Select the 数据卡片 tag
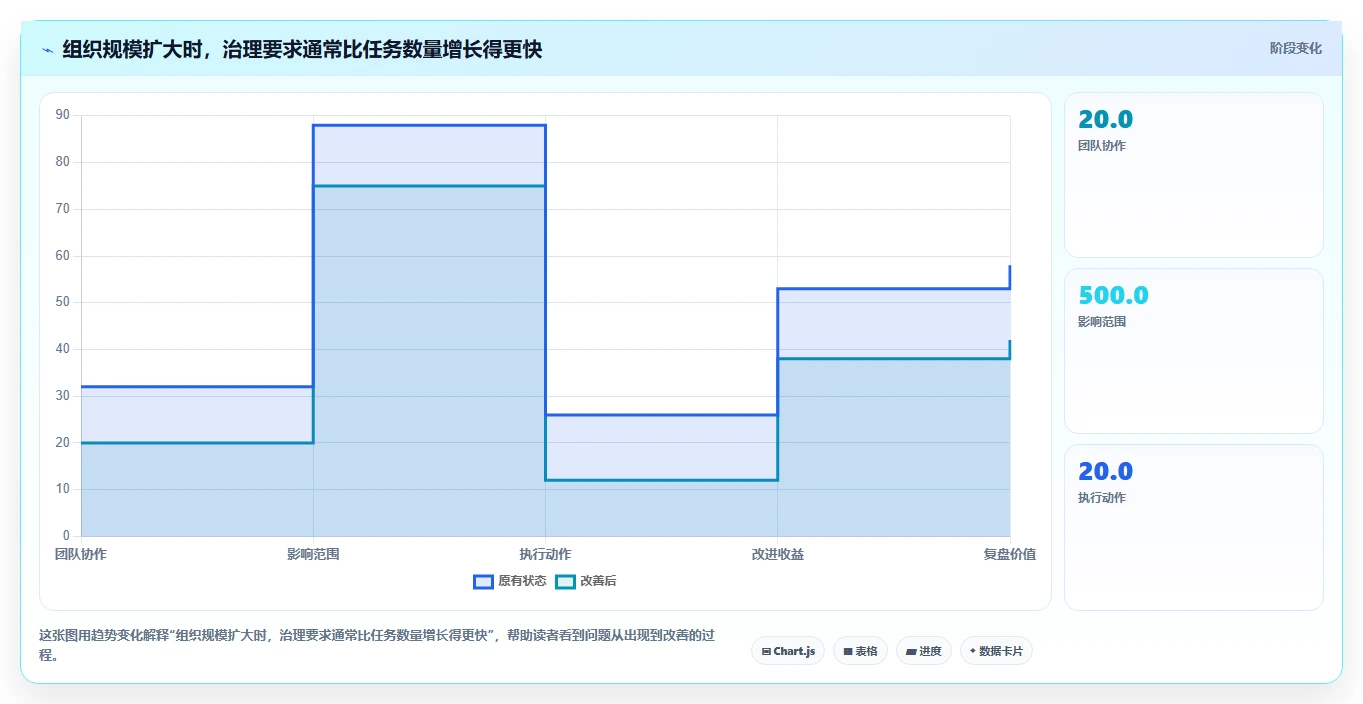Viewport: 1363px width, 704px height. 996,651
